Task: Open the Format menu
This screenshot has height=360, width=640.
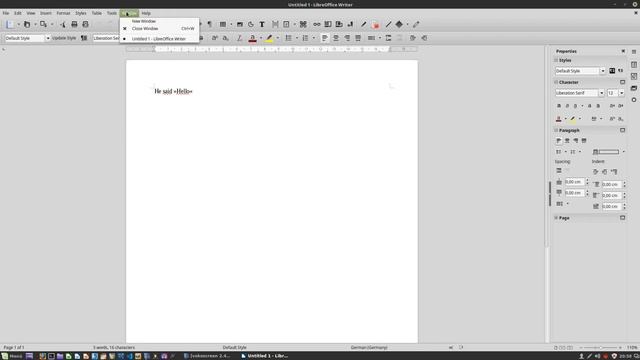Action: [x=63, y=13]
